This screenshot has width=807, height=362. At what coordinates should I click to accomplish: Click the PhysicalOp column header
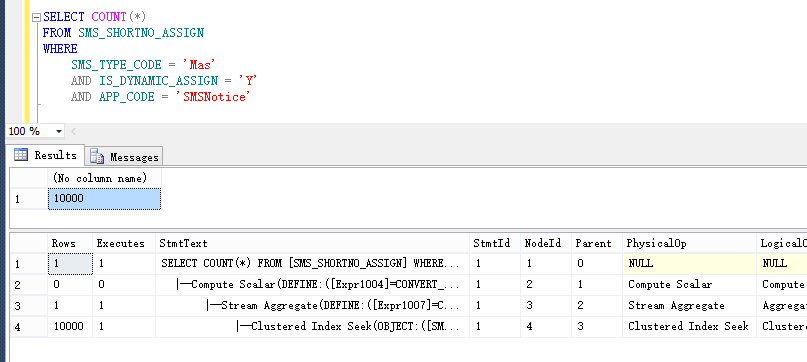pyautogui.click(x=689, y=243)
